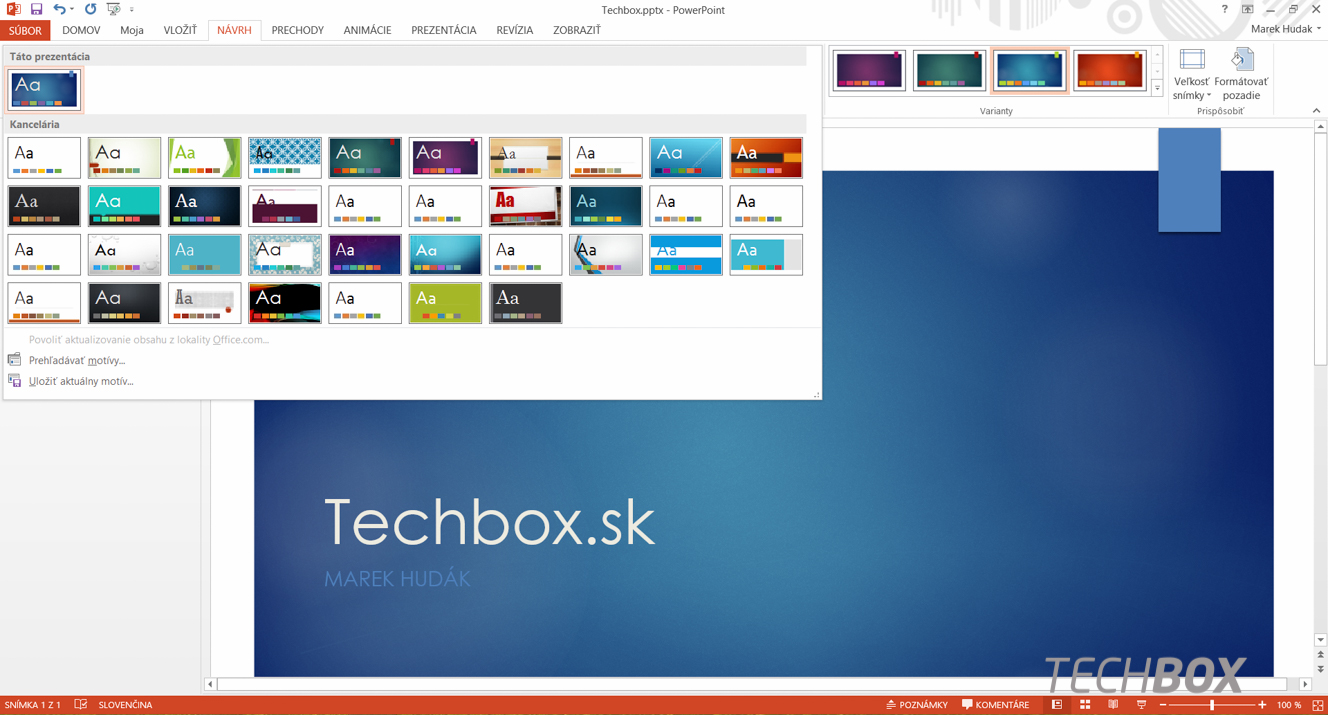Viewport: 1328px width, 715px height.
Task: Open the REVÍZIA ribbon tab
Action: pyautogui.click(x=514, y=30)
